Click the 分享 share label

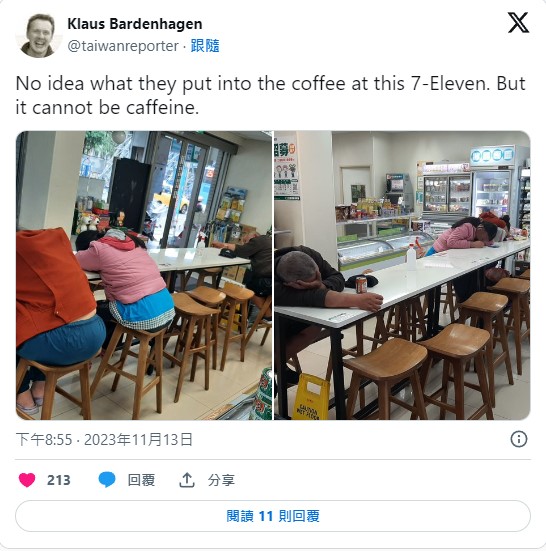pyautogui.click(x=221, y=480)
